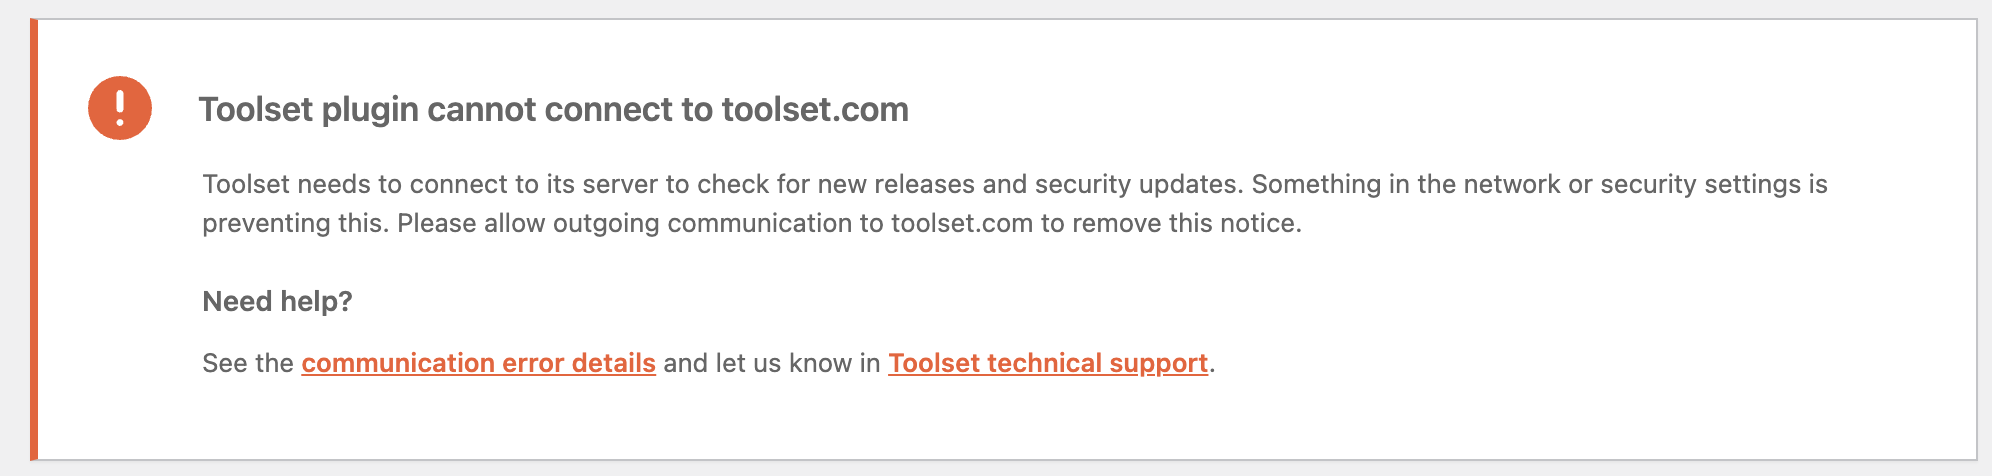Screen dimensions: 1992x476
Task: Click the orange exclamation warning icon
Action: pyautogui.click(x=120, y=108)
